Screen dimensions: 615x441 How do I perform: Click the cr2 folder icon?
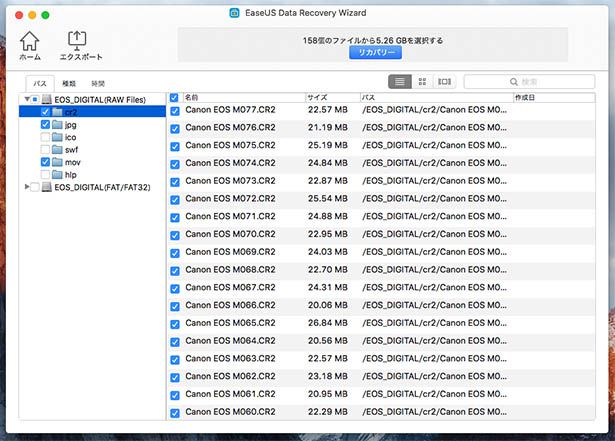tap(58, 112)
